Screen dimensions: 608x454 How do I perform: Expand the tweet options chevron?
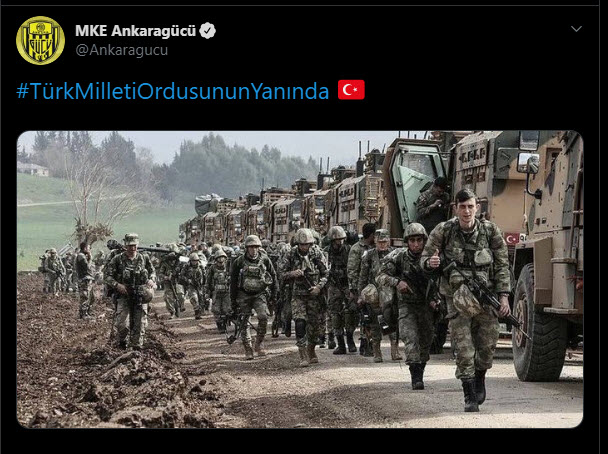576,29
